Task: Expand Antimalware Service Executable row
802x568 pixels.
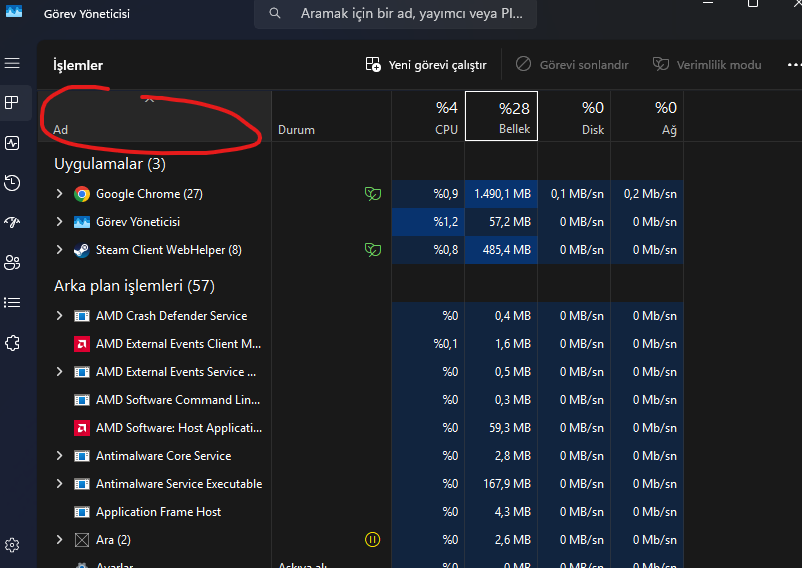Action: [59, 484]
